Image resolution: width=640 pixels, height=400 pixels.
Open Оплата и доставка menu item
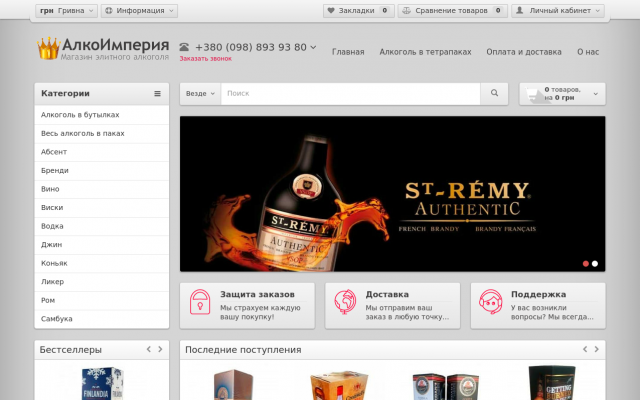click(524, 52)
